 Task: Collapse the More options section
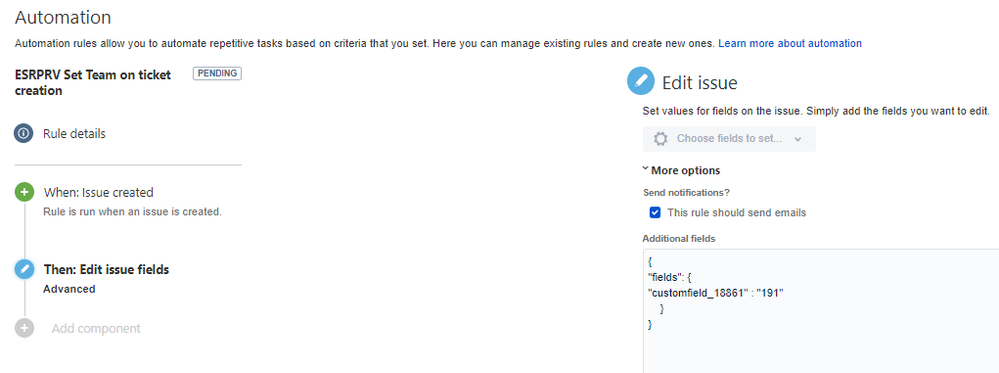click(x=681, y=170)
